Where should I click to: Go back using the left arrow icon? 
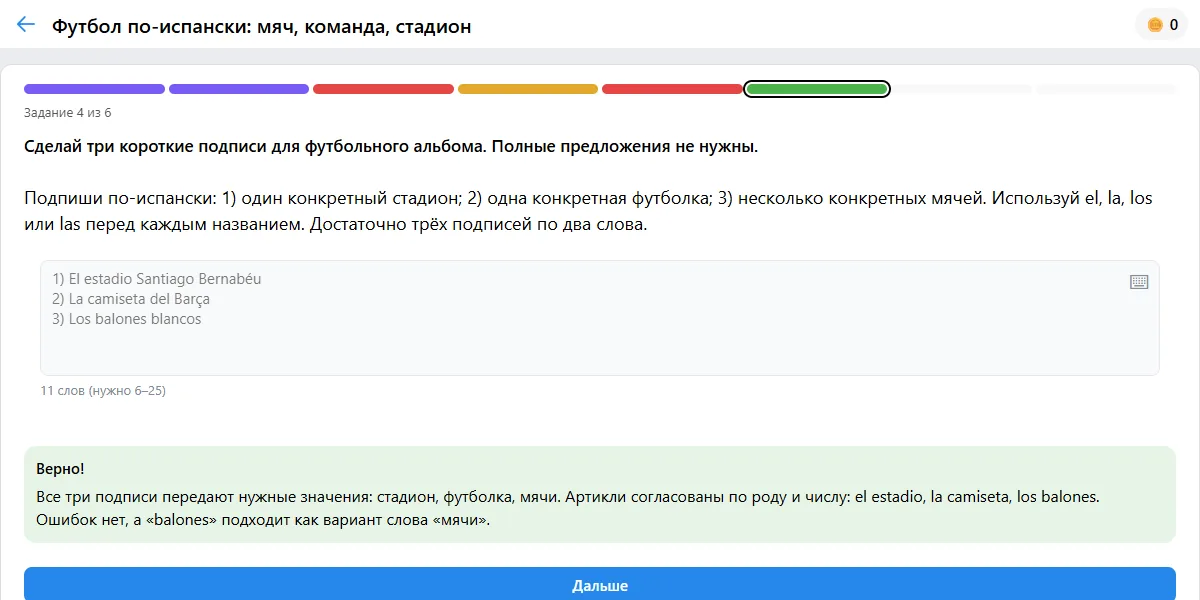click(26, 25)
